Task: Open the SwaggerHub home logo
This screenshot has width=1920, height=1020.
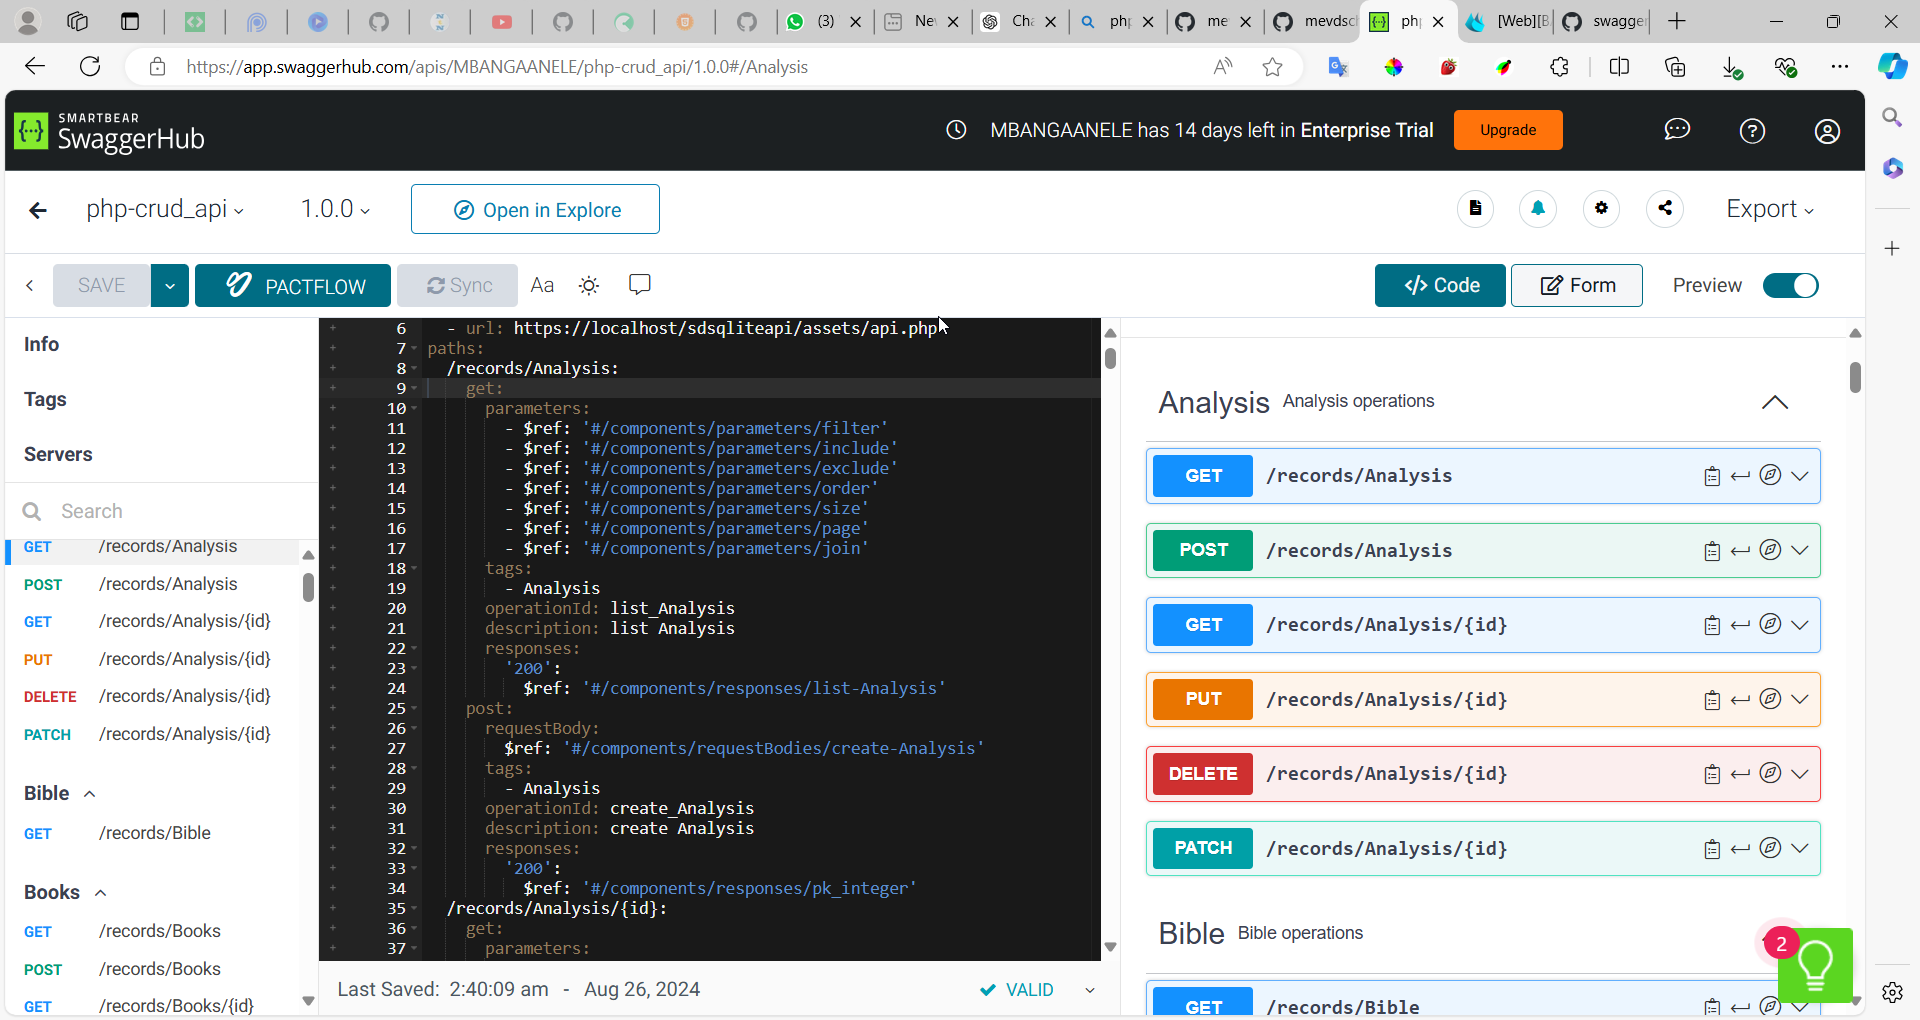Action: pos(110,131)
